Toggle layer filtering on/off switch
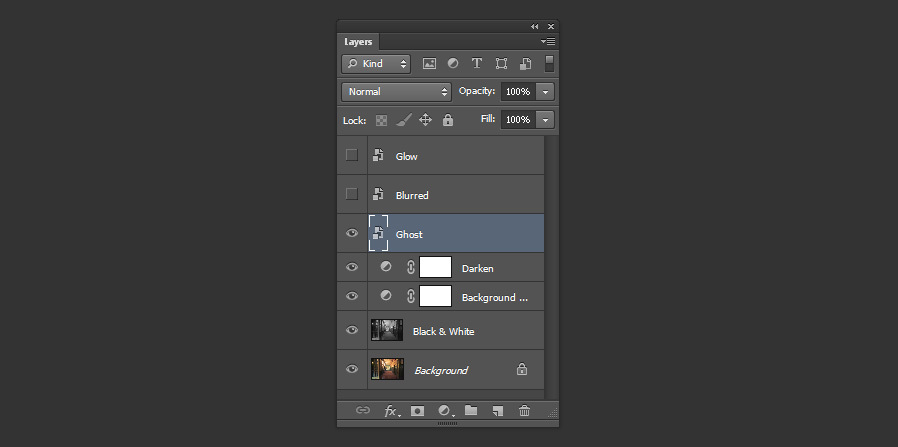 (x=549, y=64)
